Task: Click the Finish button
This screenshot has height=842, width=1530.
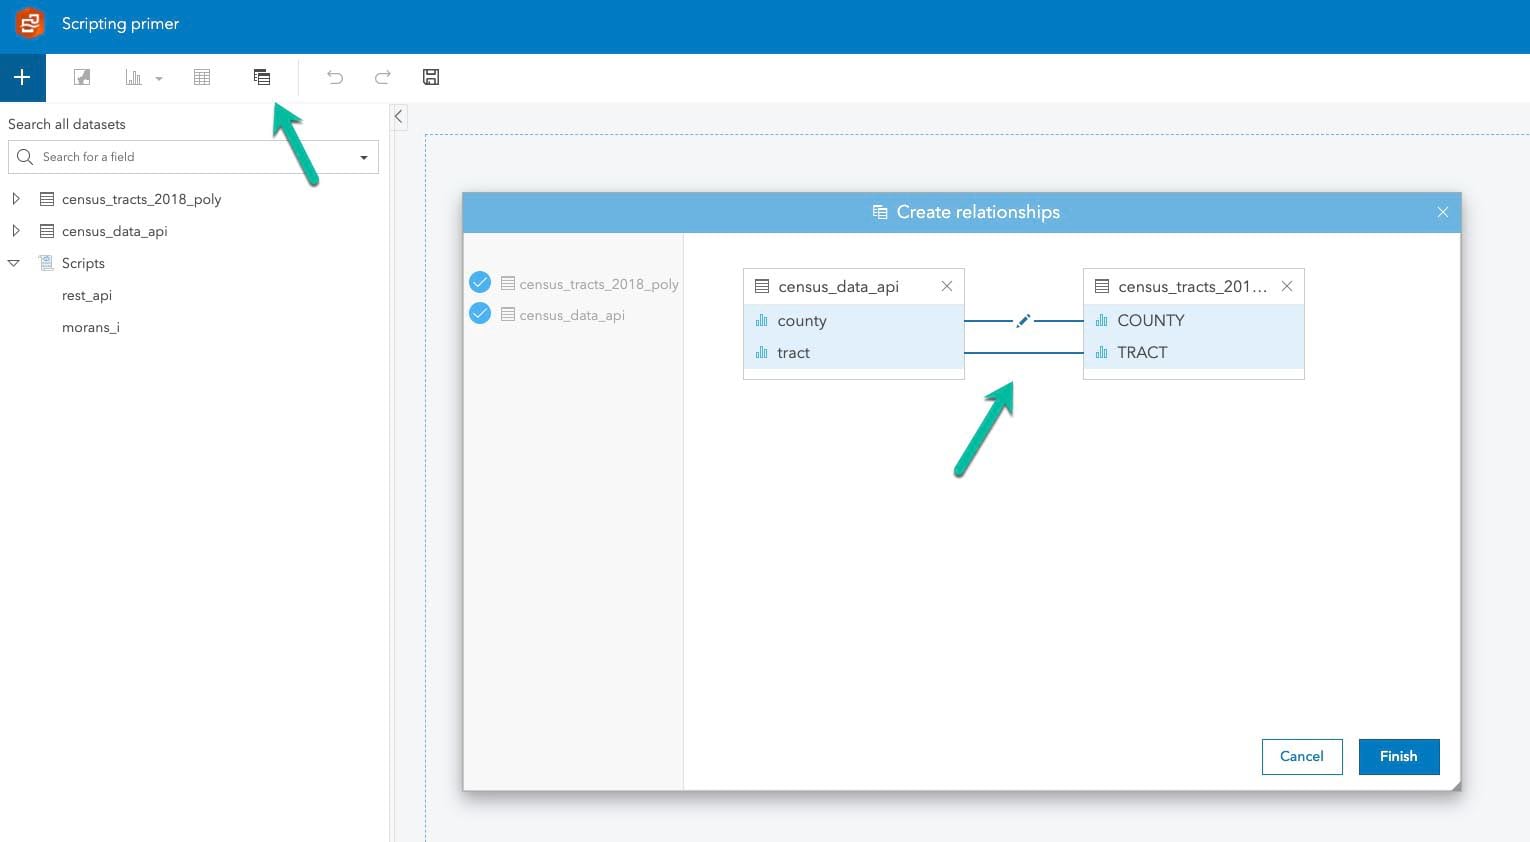Action: [1398, 757]
